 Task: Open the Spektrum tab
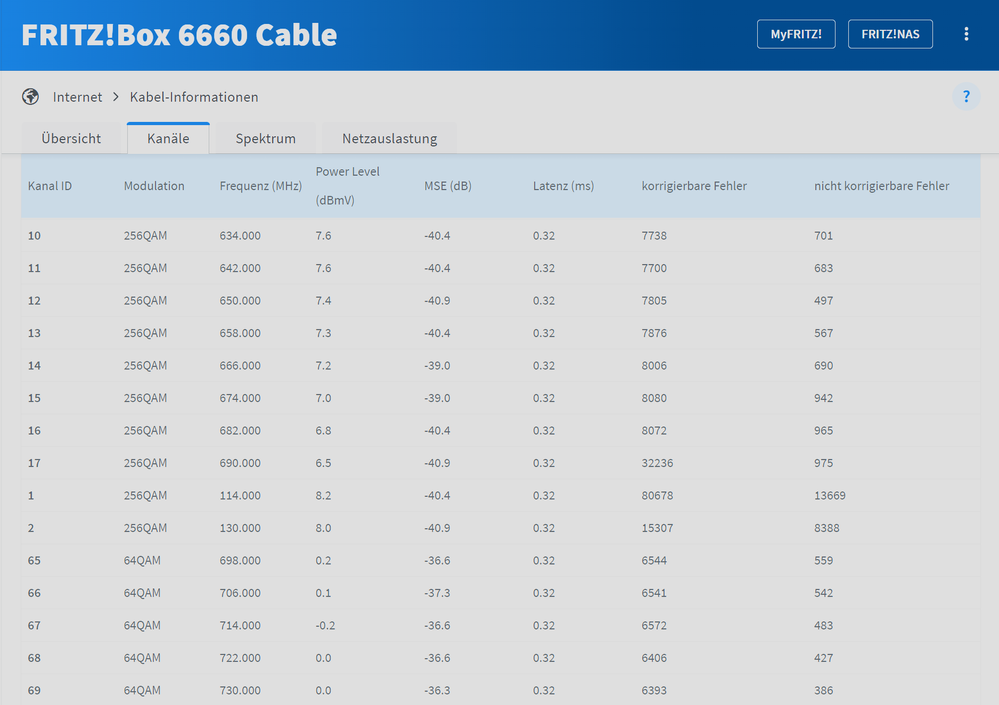(x=266, y=138)
